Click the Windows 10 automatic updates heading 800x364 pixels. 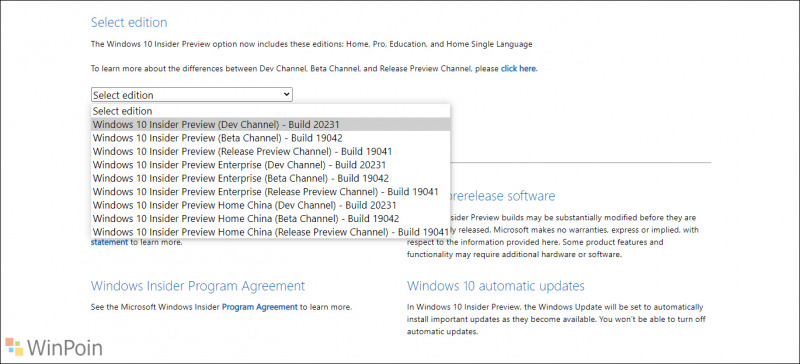coord(495,285)
